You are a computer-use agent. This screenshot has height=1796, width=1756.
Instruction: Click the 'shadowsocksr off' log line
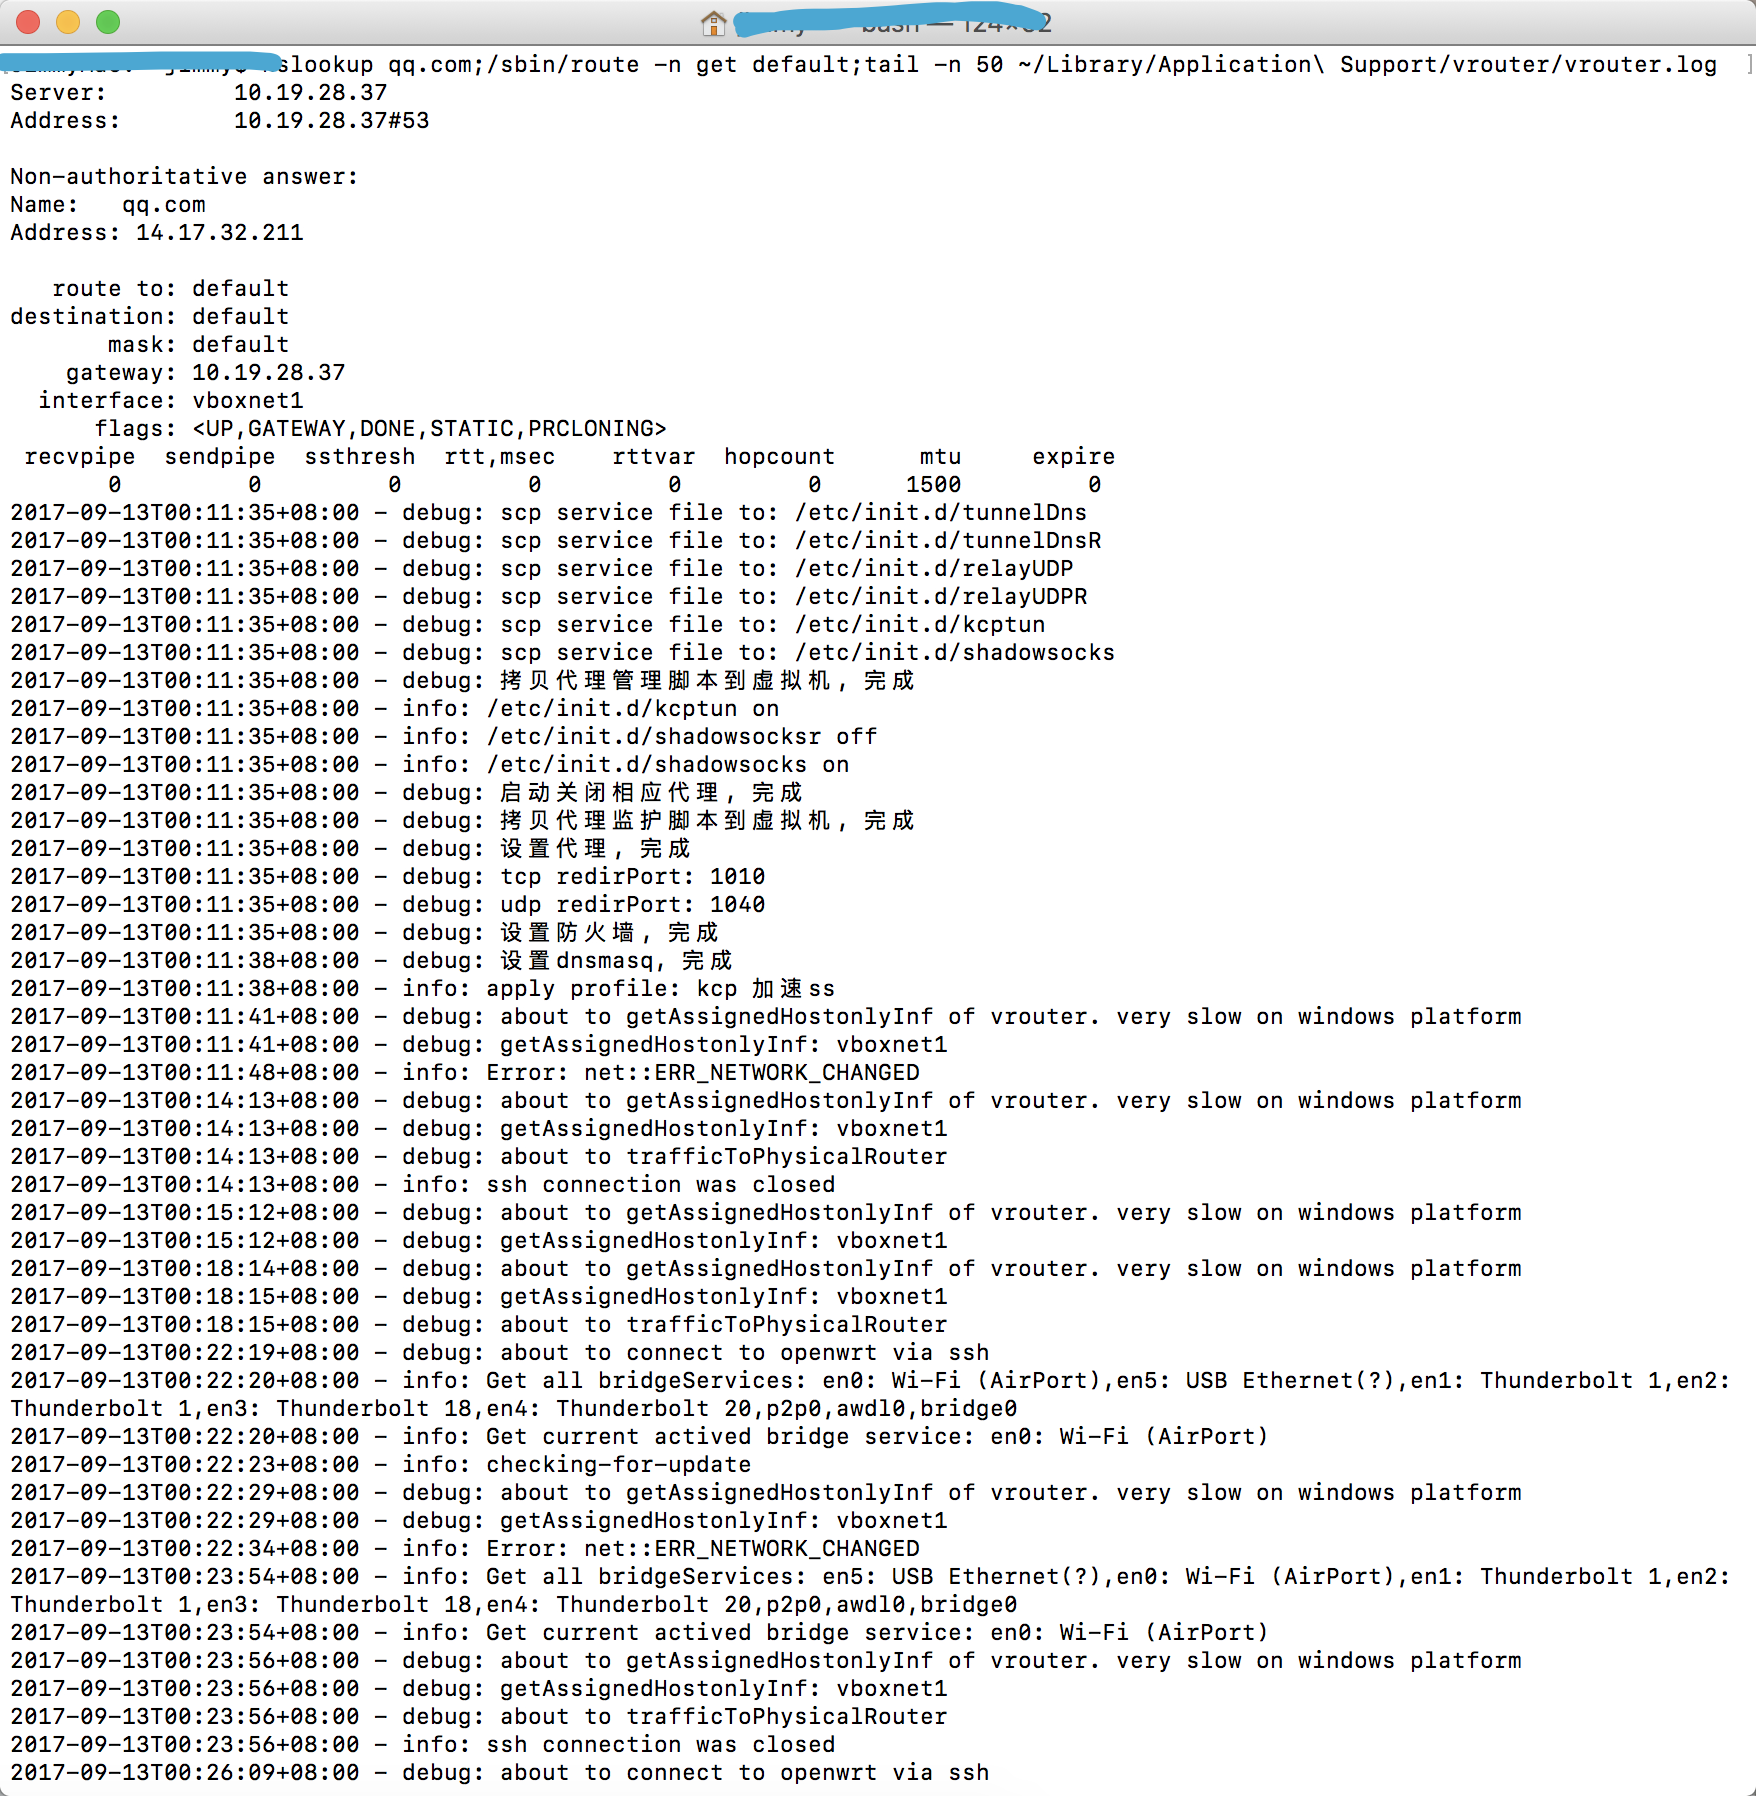[x=444, y=736]
